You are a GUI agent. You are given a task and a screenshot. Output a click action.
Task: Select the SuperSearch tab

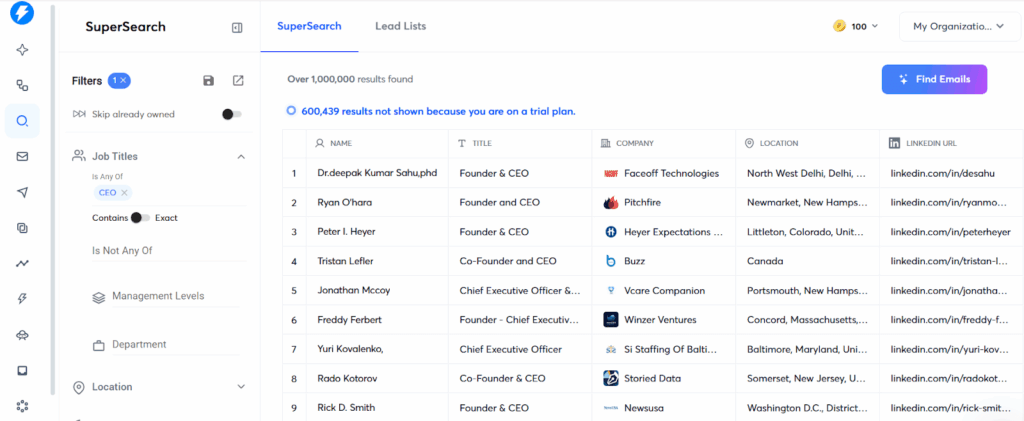click(x=309, y=26)
